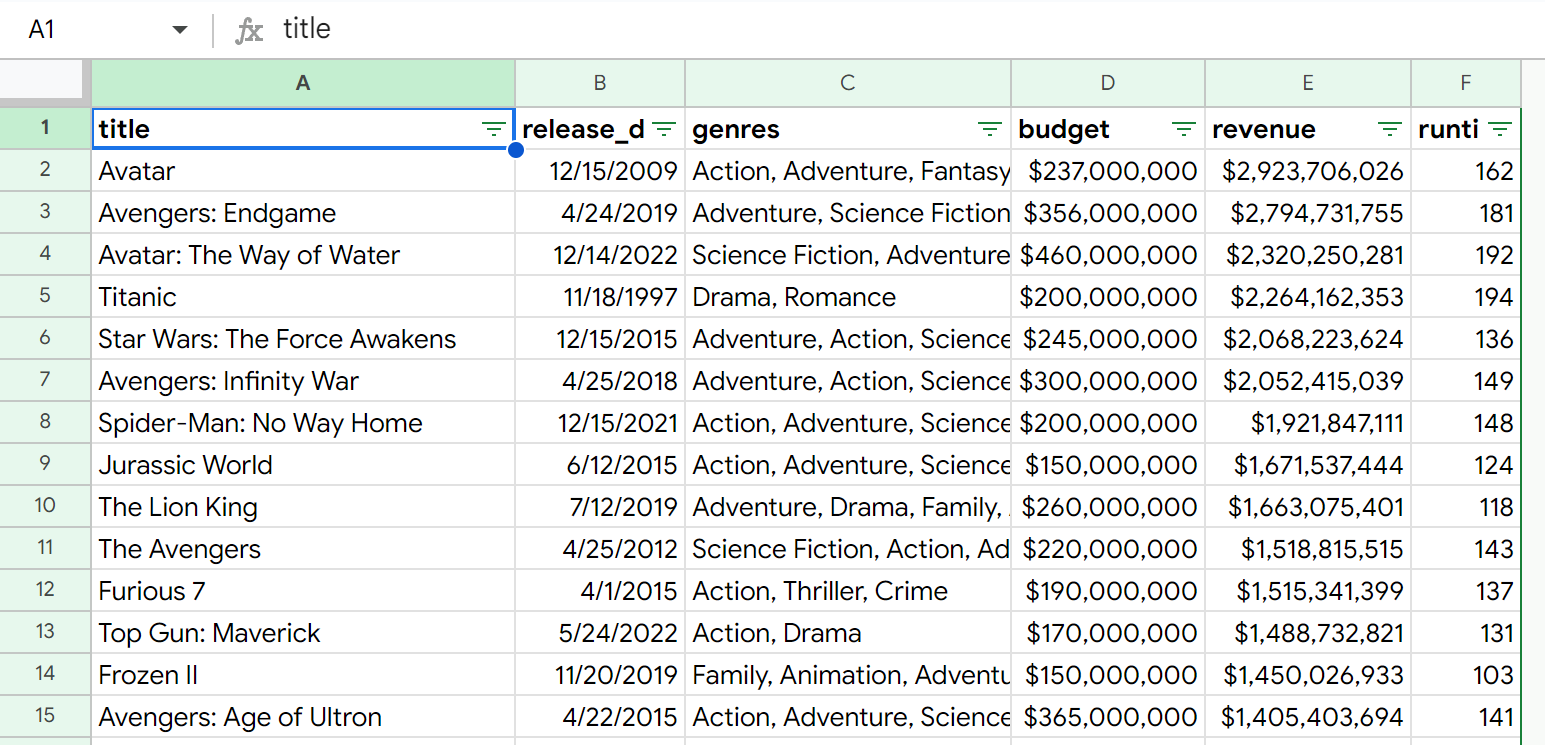Open the runtime column filter icon

click(1499, 129)
